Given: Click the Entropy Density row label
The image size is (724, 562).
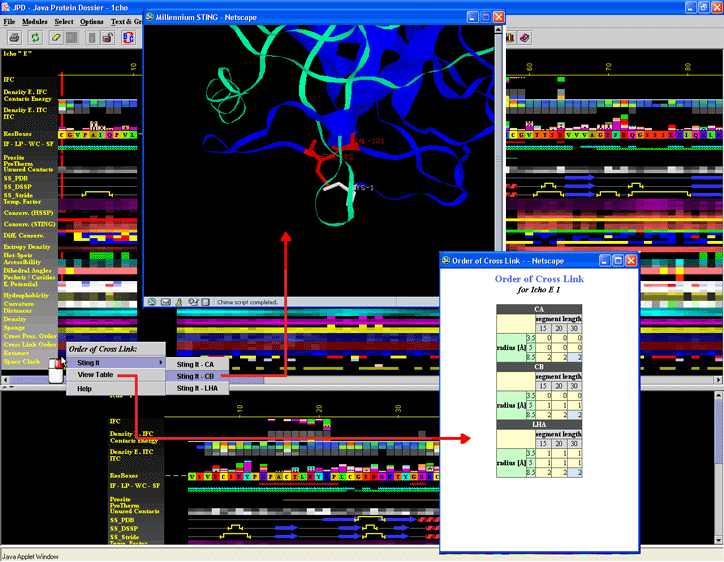Looking at the screenshot, I should pos(27,247).
